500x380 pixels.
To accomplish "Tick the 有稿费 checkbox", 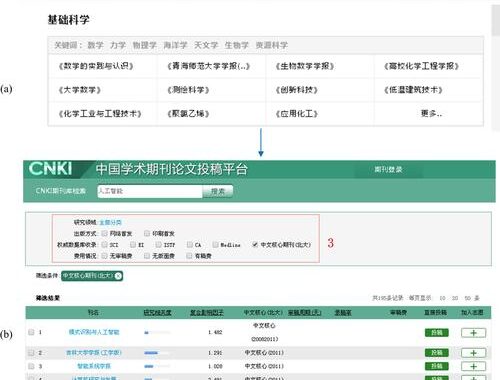I will point(189,256).
